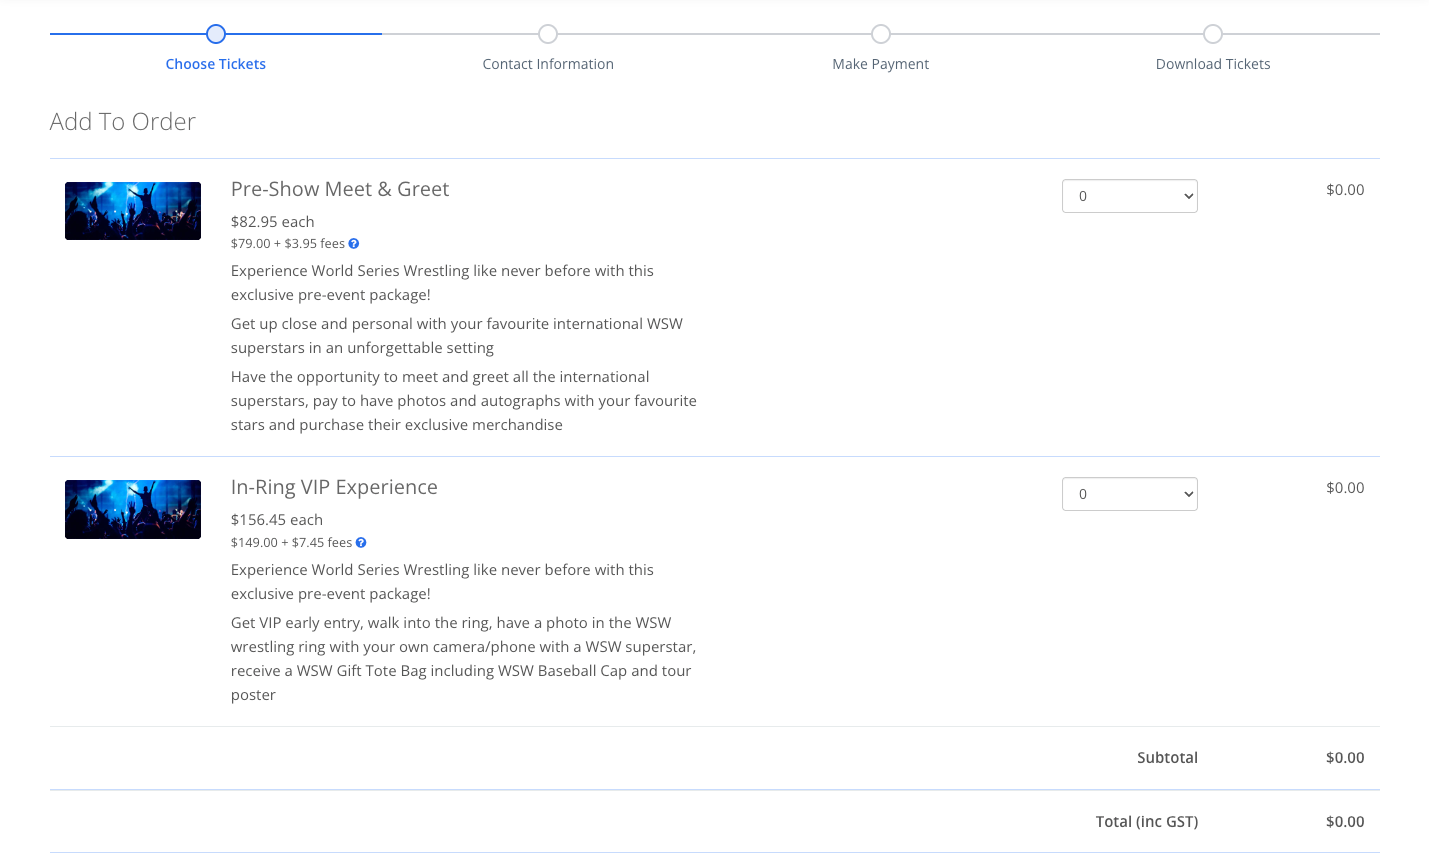Click the Contact Information step label
Viewport: 1429px width, 864px height.
[548, 64]
